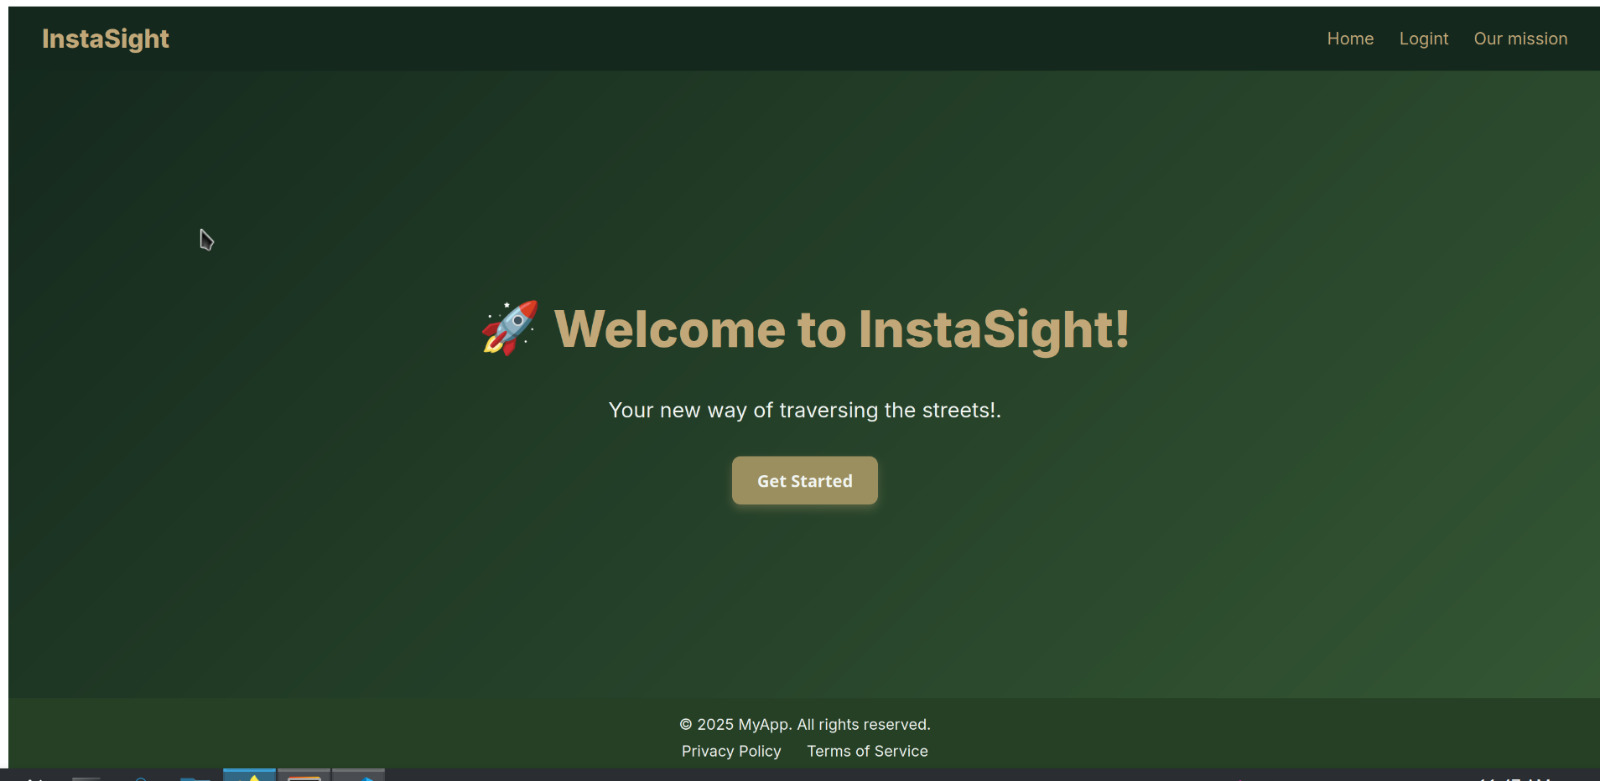Click the copyright symbol in the footer
Image resolution: width=1600 pixels, height=781 pixels.
686,724
